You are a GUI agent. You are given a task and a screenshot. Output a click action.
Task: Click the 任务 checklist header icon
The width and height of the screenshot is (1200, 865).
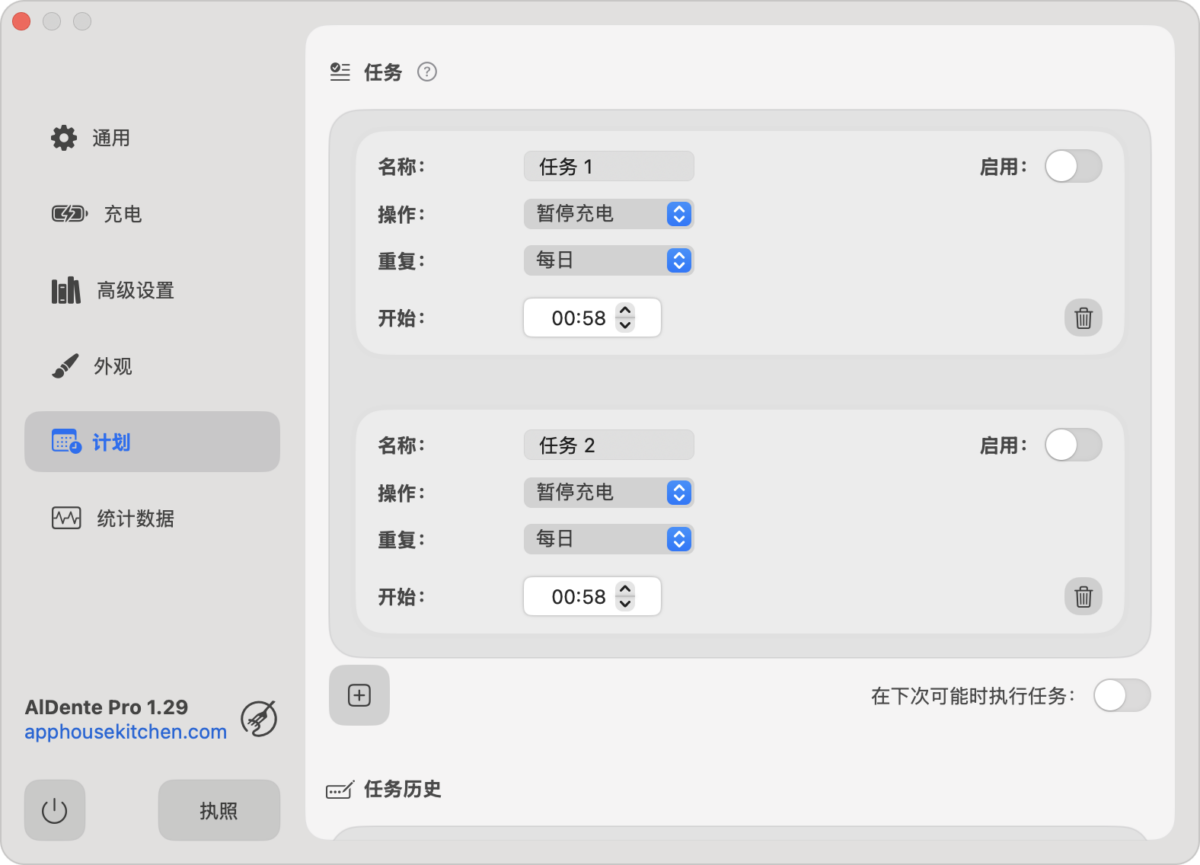pos(340,72)
